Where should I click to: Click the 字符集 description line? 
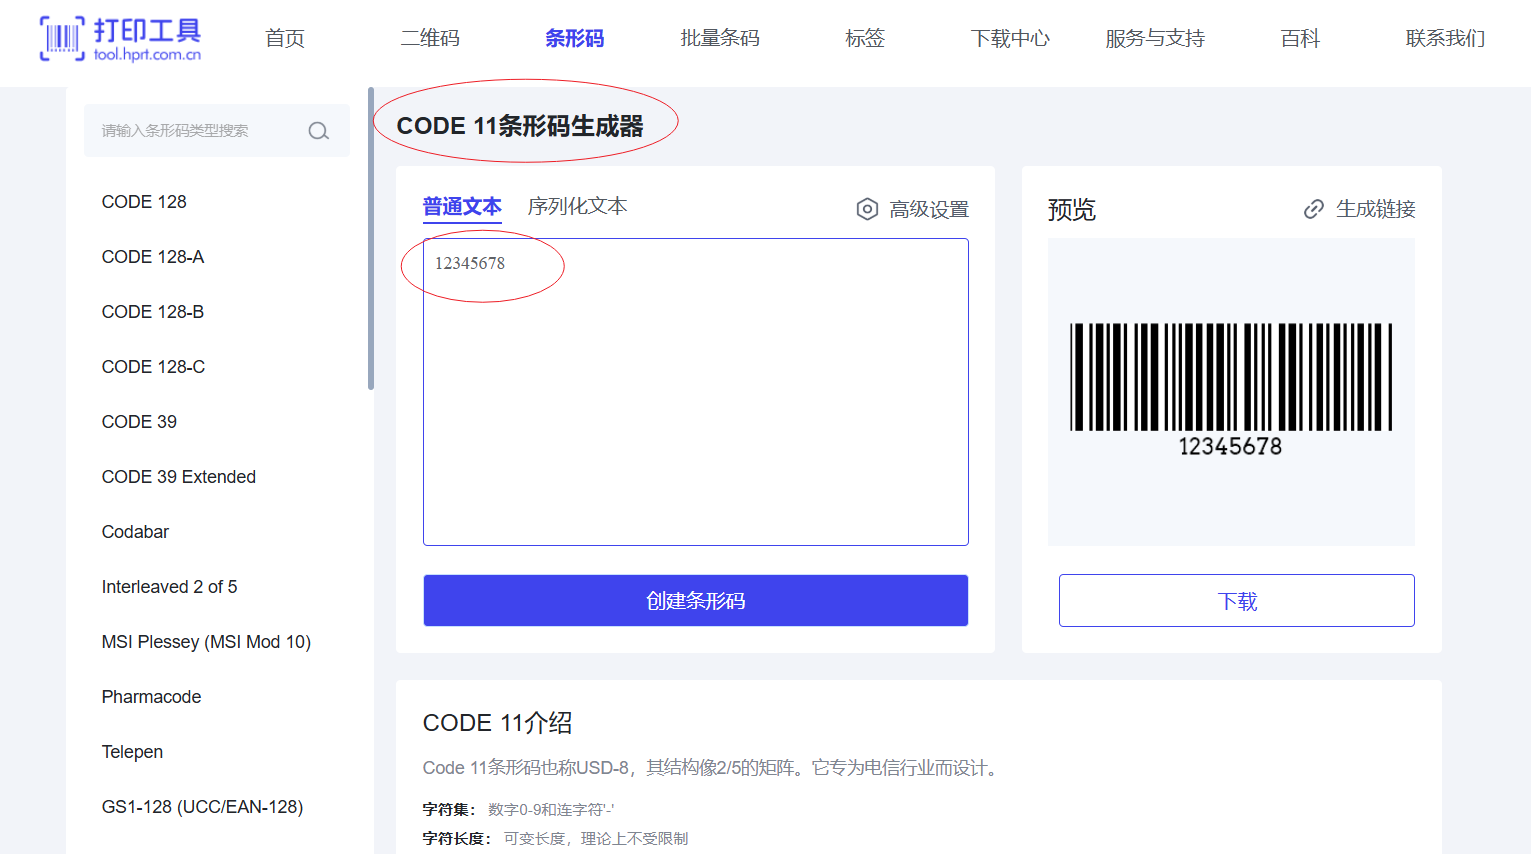pyautogui.click(x=518, y=809)
